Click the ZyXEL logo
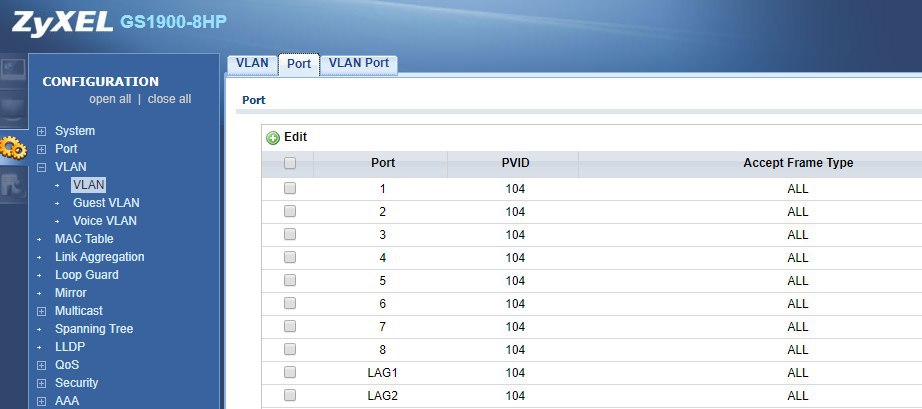This screenshot has height=409, width=922. [x=62, y=22]
